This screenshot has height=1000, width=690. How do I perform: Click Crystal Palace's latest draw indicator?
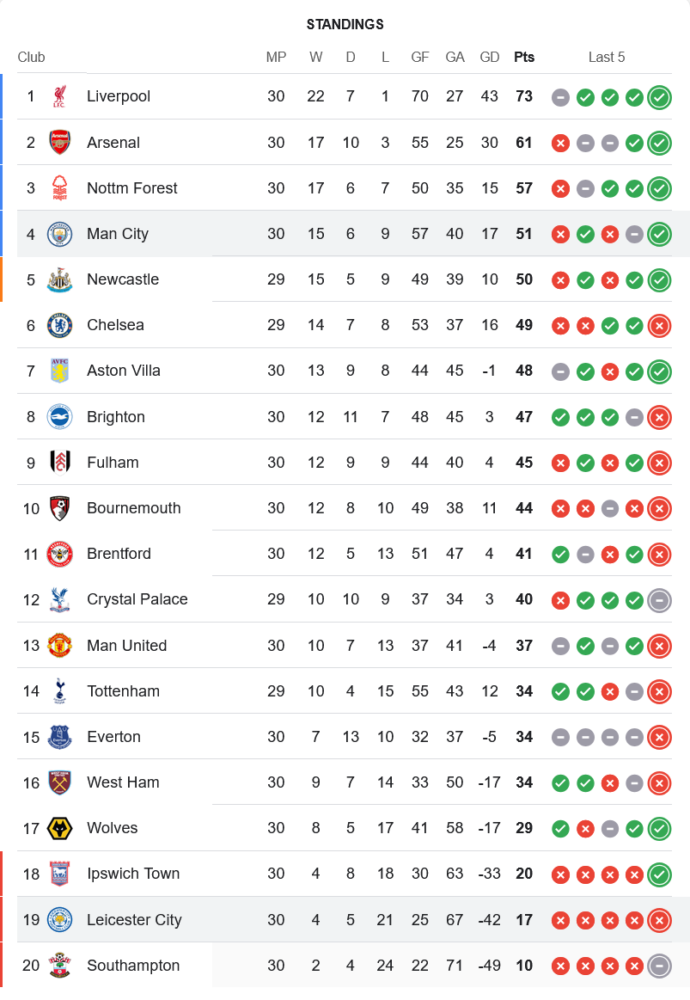point(659,600)
